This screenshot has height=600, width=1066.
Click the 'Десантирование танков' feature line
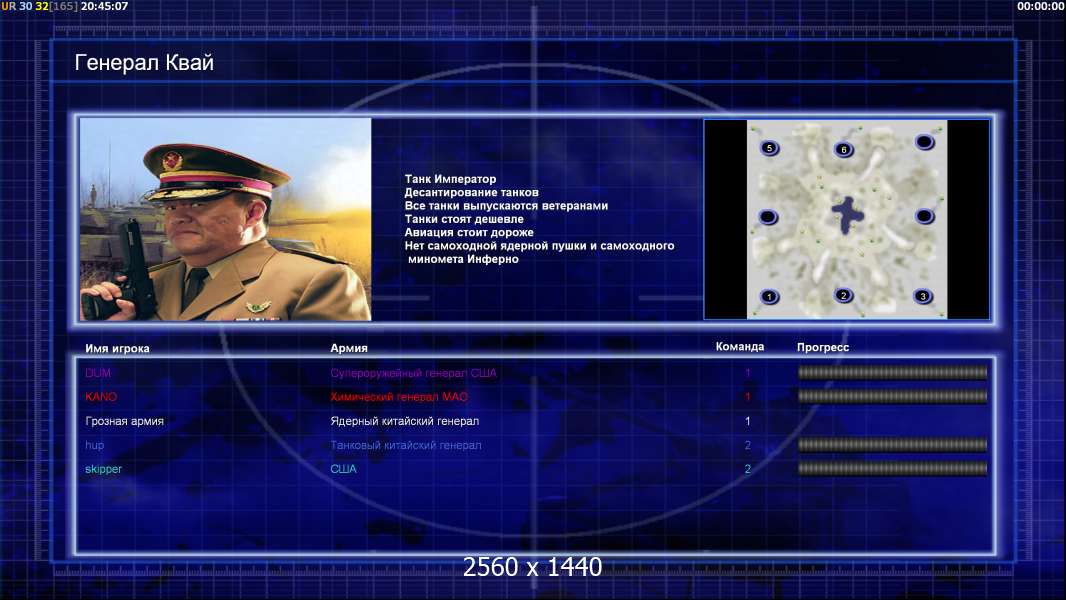coord(471,192)
